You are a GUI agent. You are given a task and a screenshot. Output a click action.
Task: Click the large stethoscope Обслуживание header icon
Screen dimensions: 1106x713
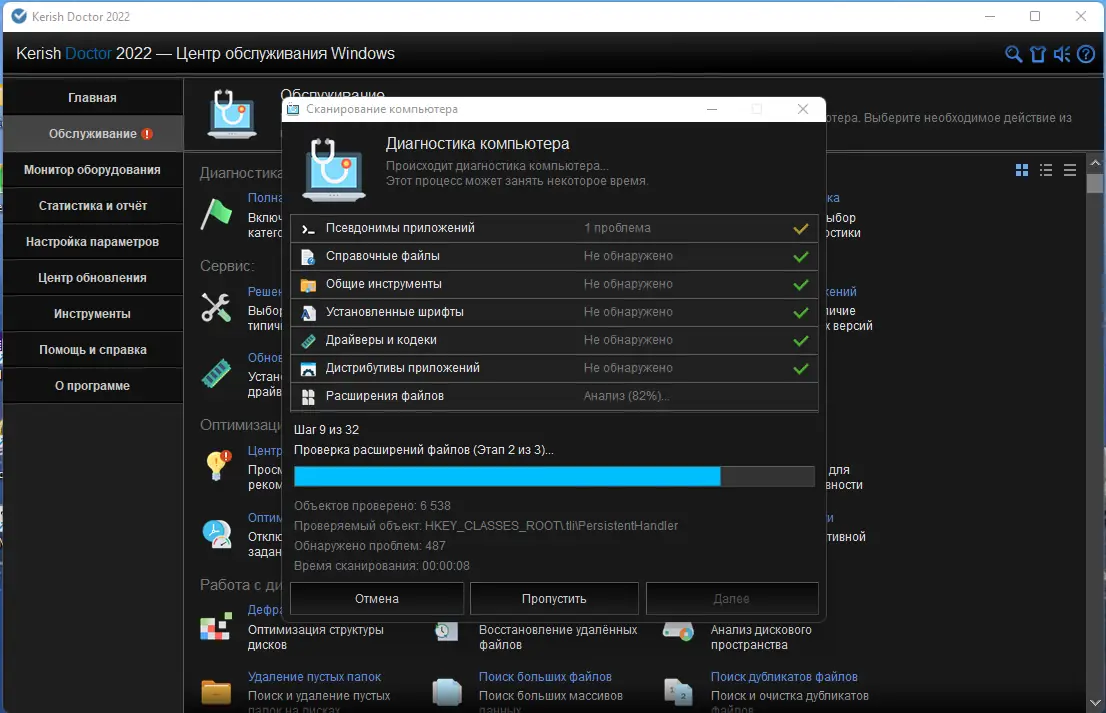click(232, 114)
